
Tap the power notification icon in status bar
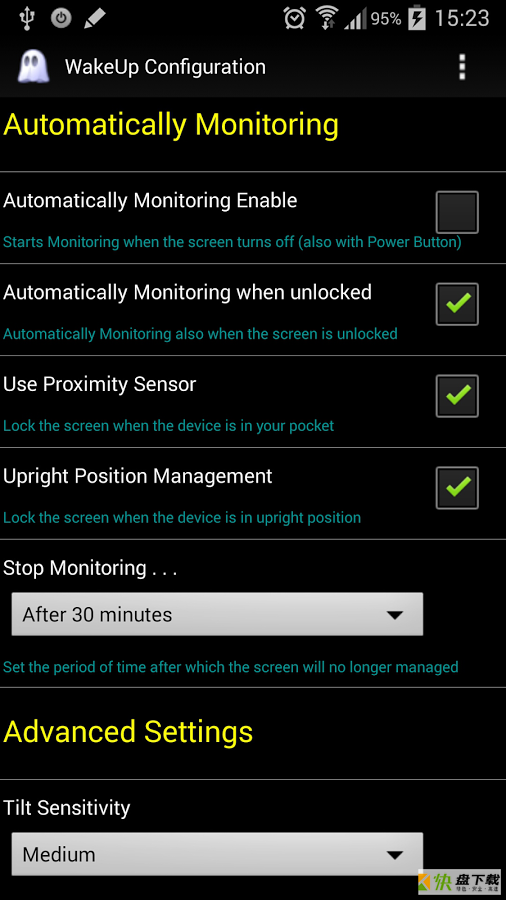(x=61, y=19)
